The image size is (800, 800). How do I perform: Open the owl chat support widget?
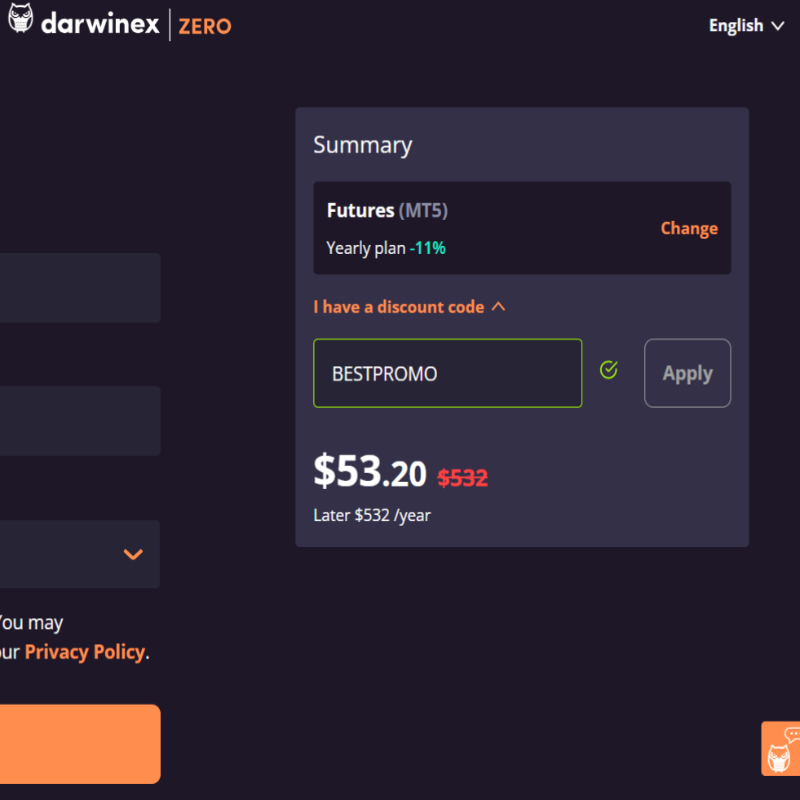click(781, 748)
